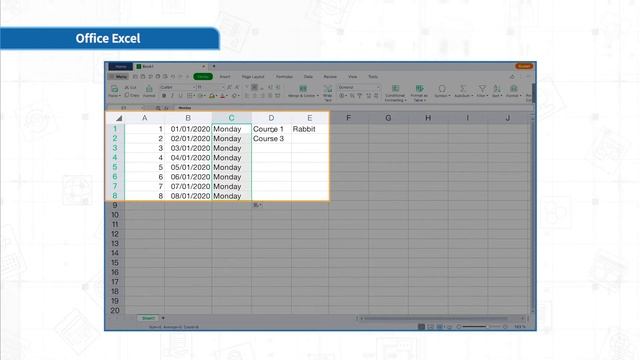The width and height of the screenshot is (640, 360).
Task: Click cell with Rabbit
Action: 310,129
